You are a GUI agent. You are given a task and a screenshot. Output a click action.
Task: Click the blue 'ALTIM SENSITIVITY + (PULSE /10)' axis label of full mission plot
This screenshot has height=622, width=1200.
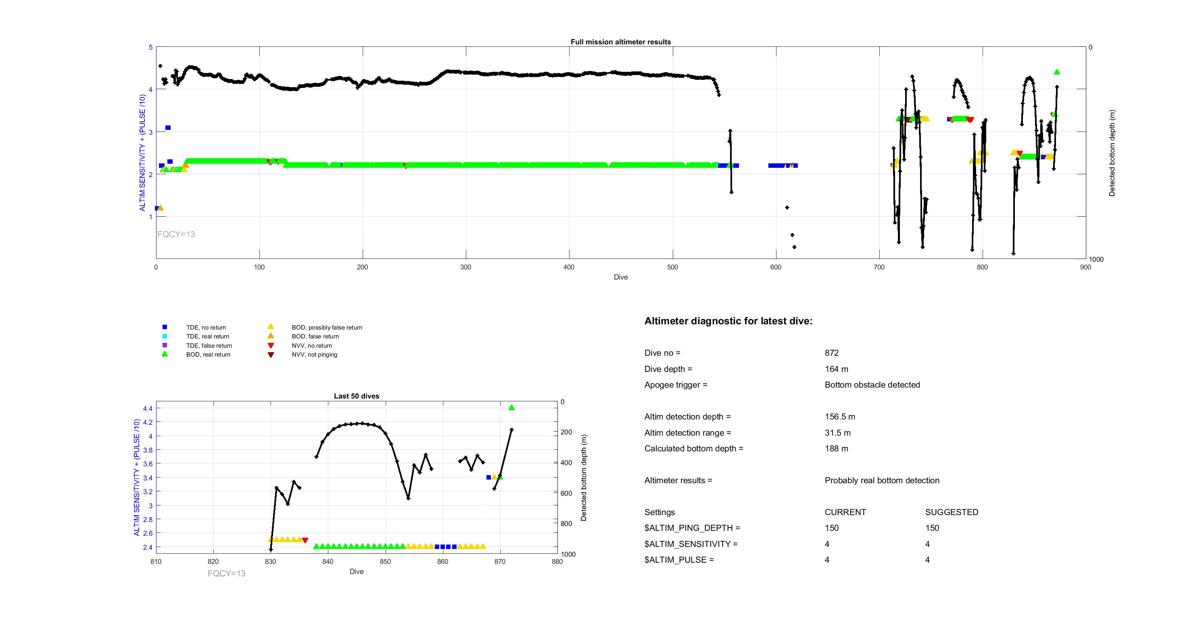[x=141, y=152]
